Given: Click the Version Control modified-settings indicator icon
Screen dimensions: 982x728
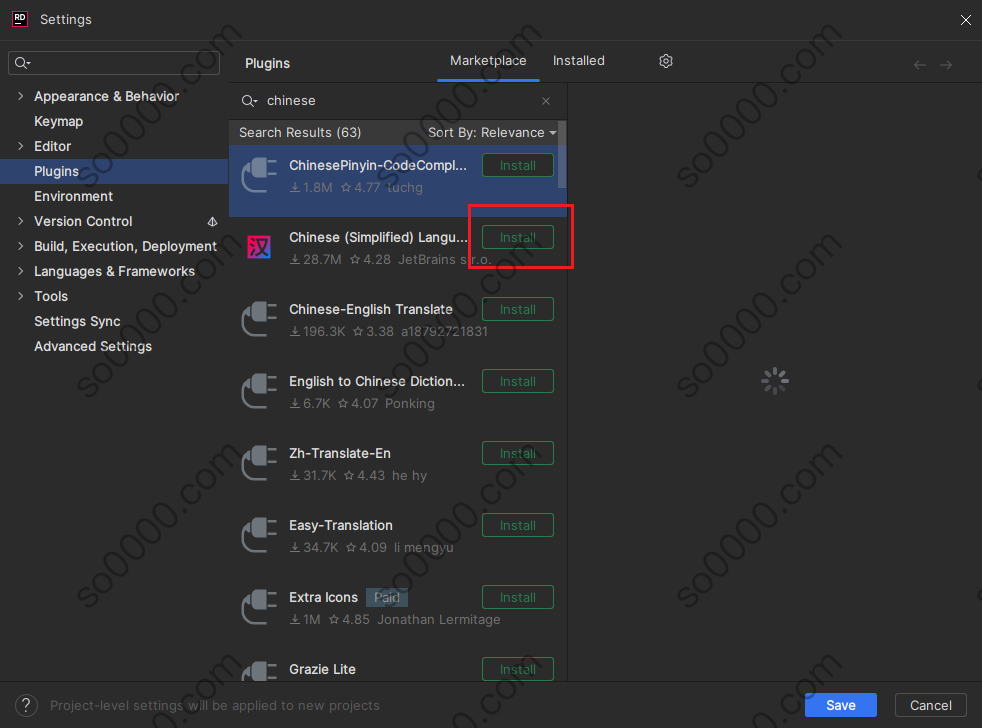Looking at the screenshot, I should tap(212, 221).
